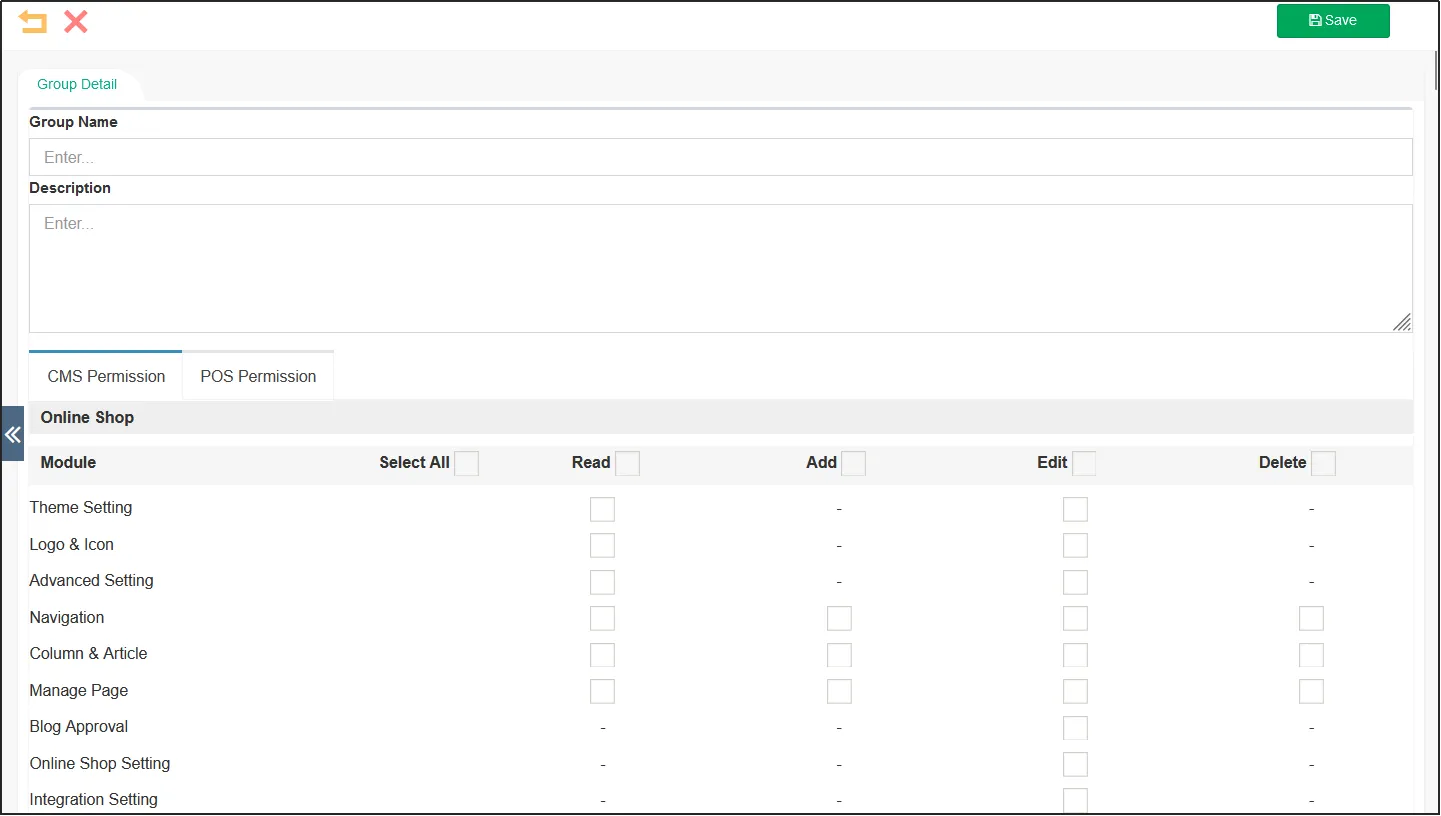
Task: Check the Delete column header checkbox
Action: pos(1323,463)
